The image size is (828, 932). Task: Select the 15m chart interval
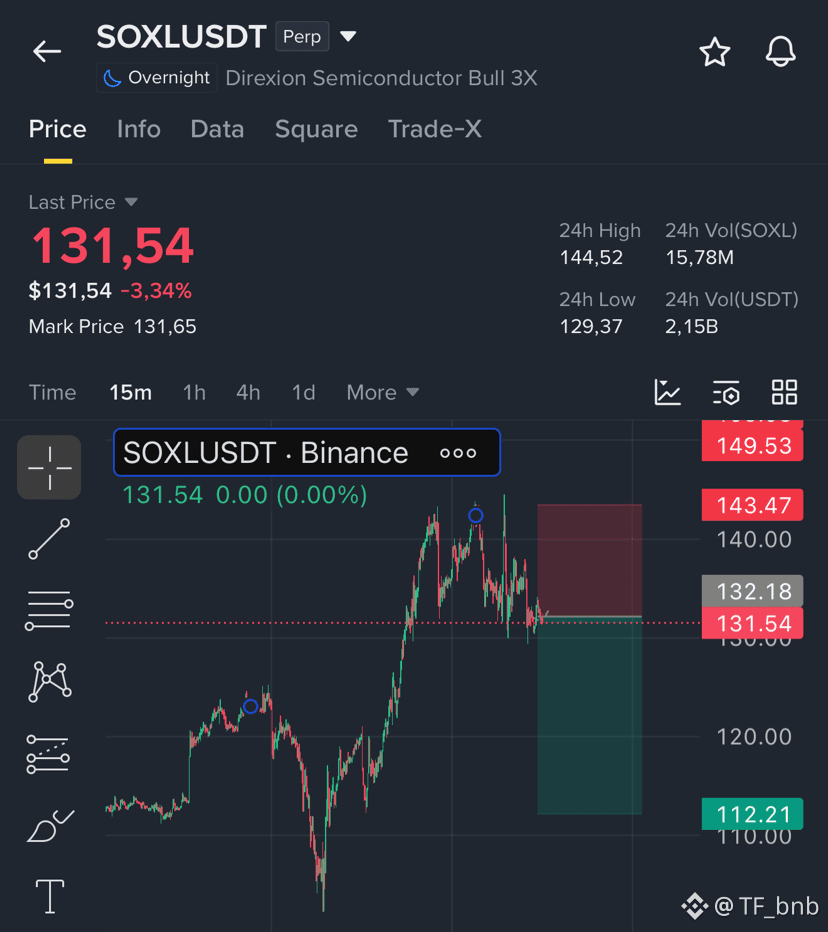[130, 392]
